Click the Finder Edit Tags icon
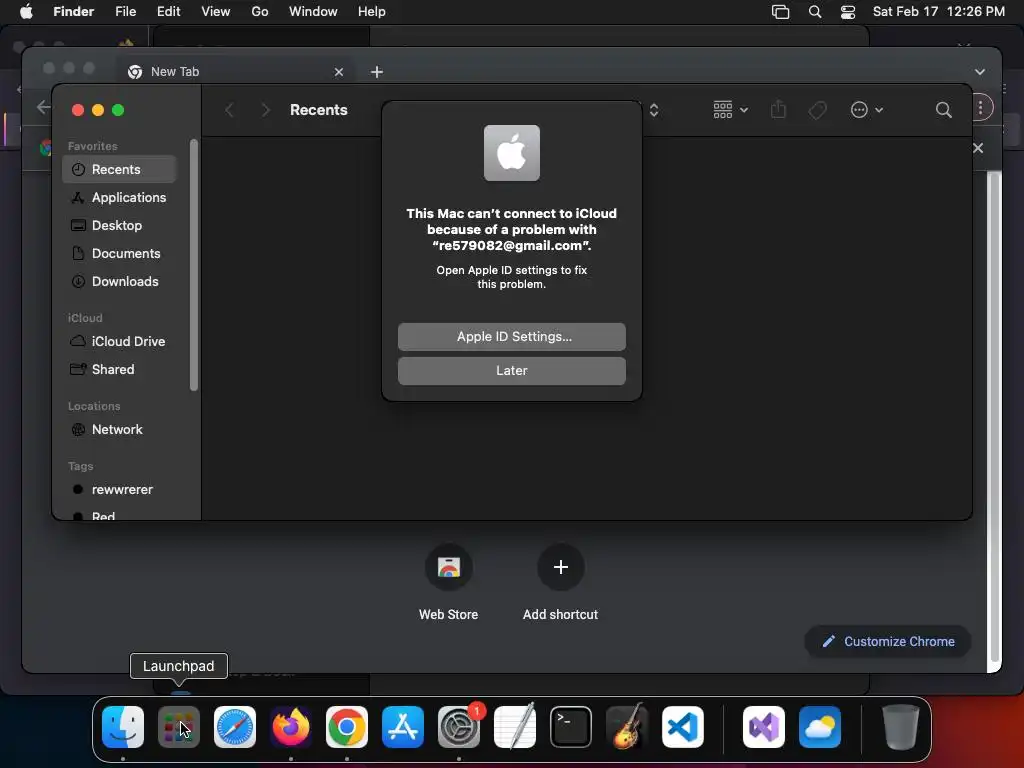This screenshot has width=1024, height=768. click(x=817, y=110)
